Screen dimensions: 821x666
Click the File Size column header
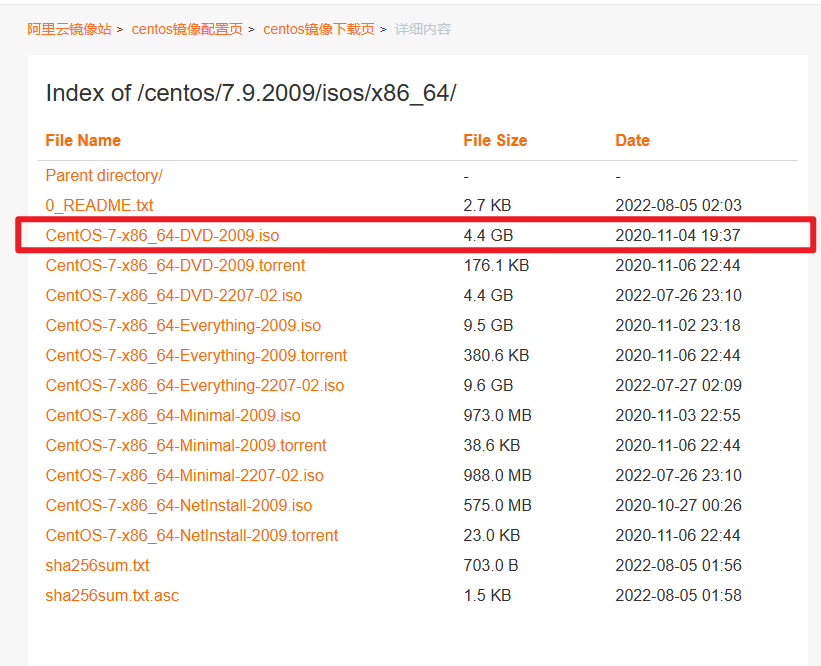coord(495,140)
